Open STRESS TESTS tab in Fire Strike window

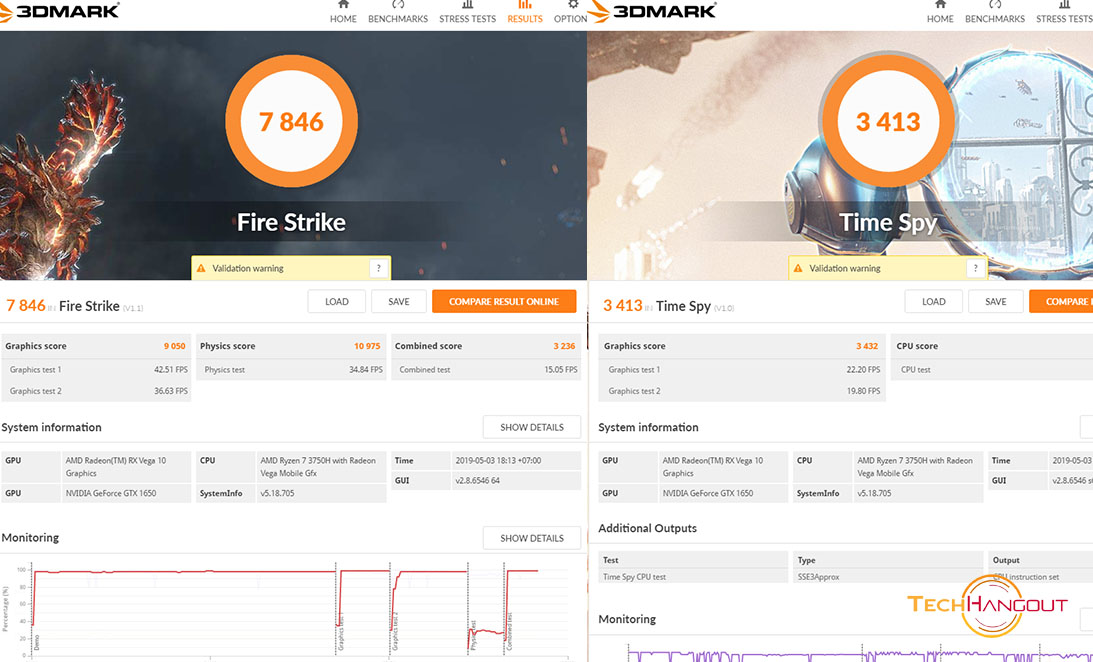[x=468, y=13]
